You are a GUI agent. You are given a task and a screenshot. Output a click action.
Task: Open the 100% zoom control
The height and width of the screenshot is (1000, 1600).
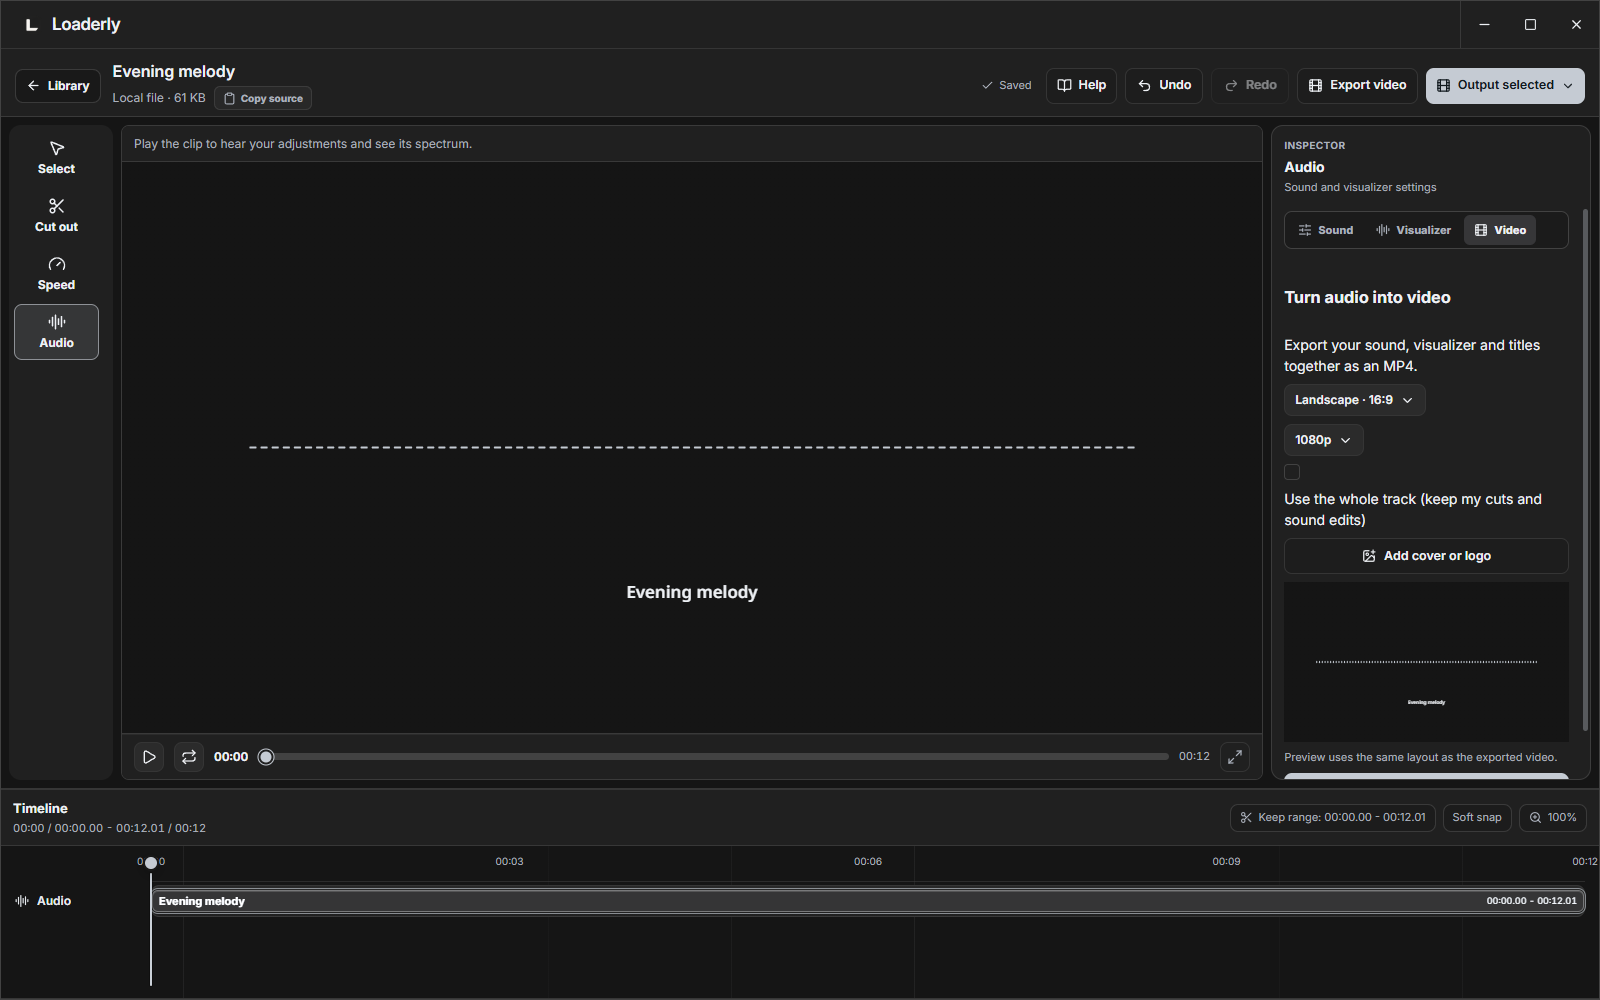click(x=1552, y=817)
